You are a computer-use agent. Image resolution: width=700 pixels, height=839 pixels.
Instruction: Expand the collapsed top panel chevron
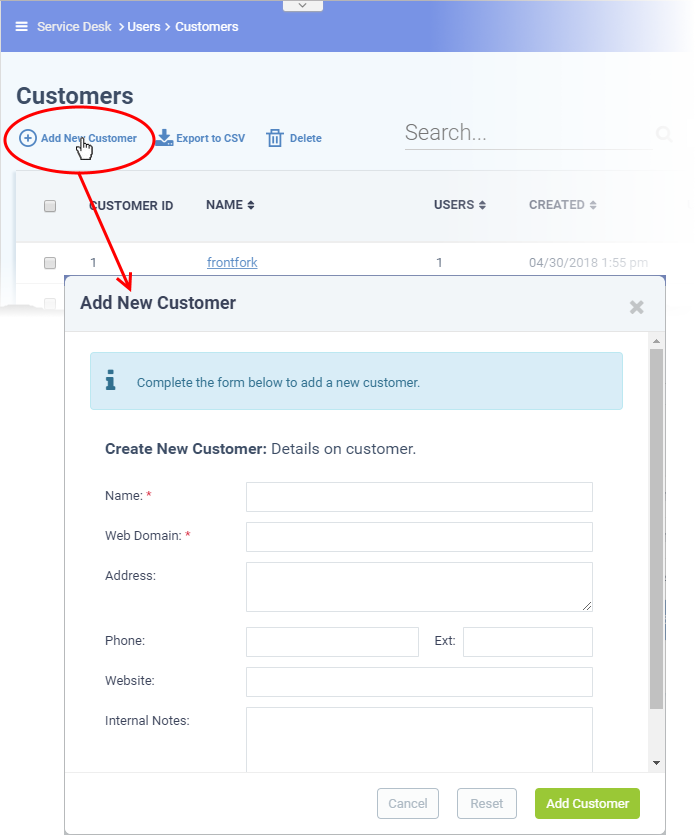pyautogui.click(x=302, y=5)
